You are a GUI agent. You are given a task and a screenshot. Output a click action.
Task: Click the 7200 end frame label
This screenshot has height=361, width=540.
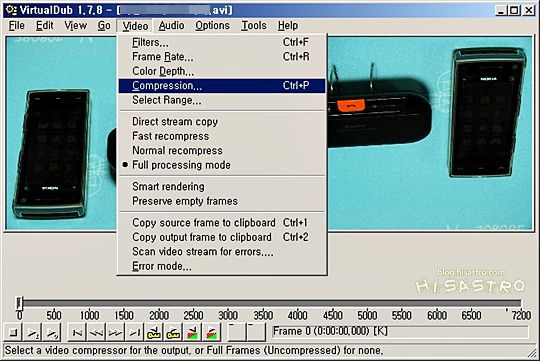(x=521, y=315)
